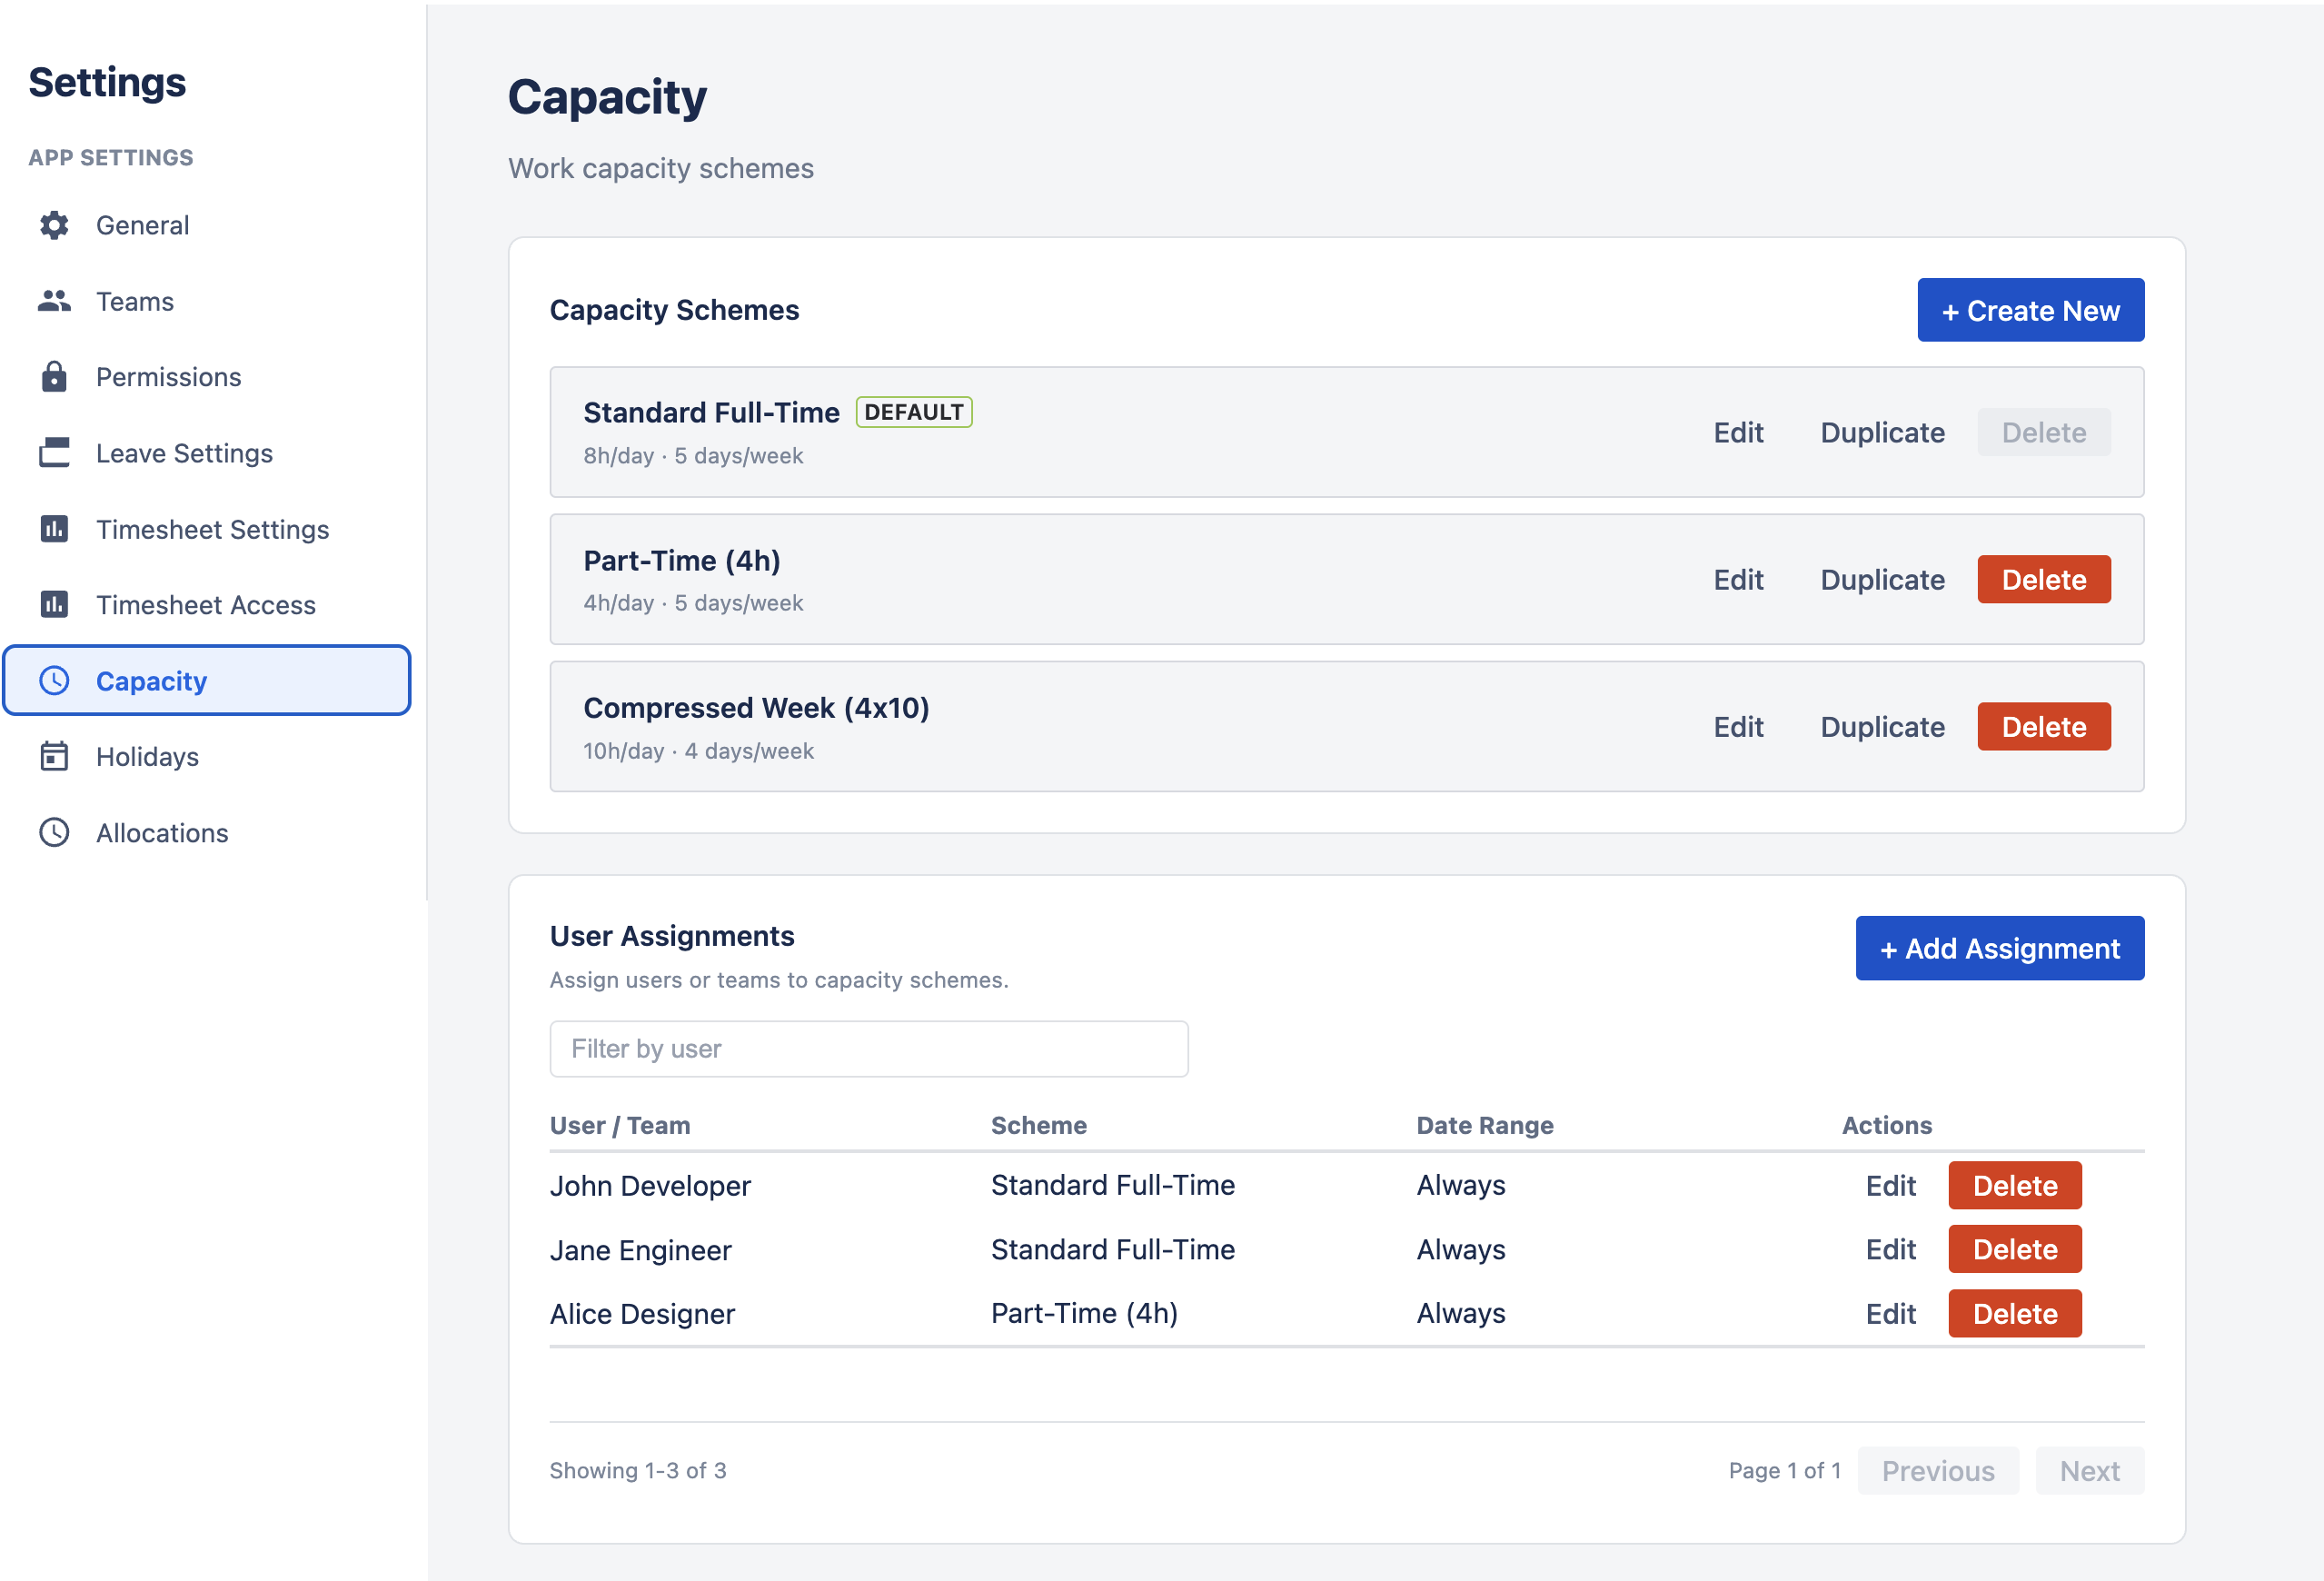Delete the Compressed Week (4x10) scheme

(x=2043, y=726)
